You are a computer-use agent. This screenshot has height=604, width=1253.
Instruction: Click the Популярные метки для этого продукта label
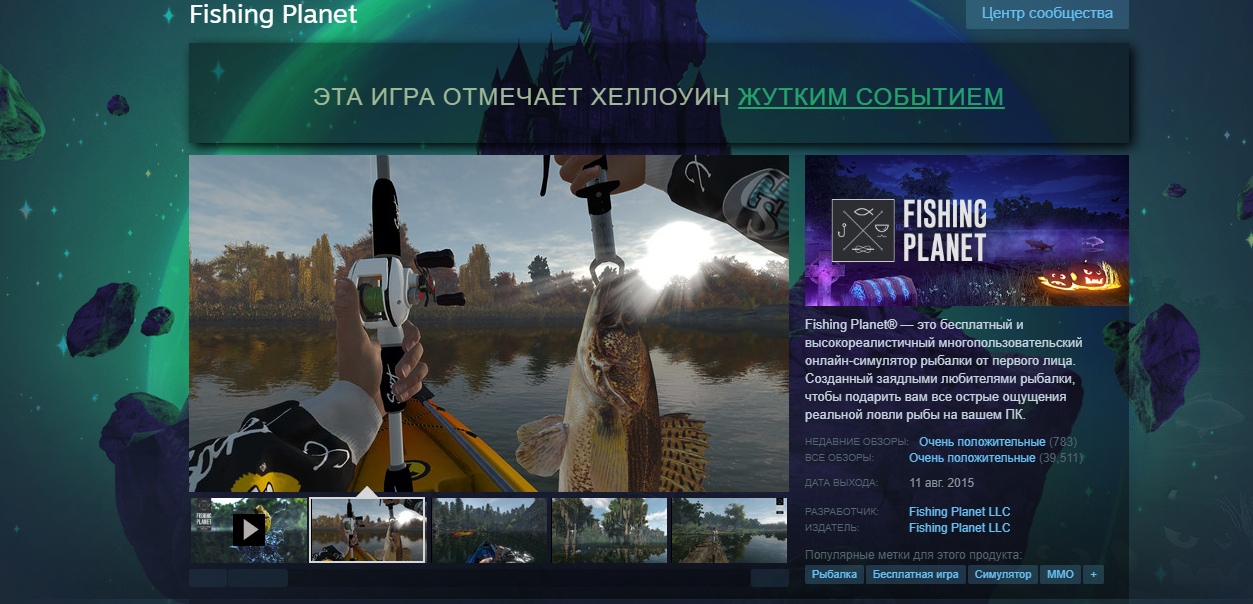913,555
